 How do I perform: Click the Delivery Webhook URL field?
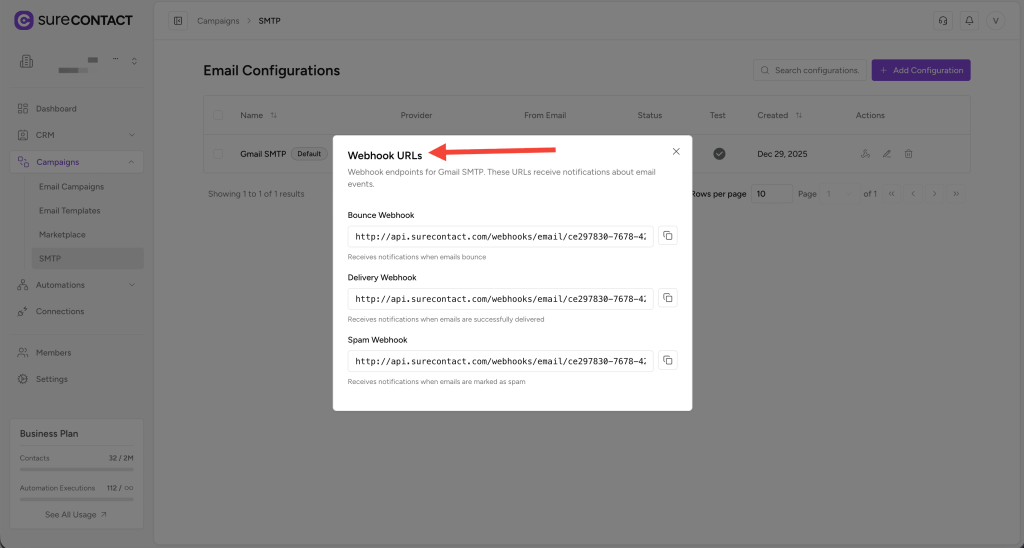pyautogui.click(x=500, y=298)
